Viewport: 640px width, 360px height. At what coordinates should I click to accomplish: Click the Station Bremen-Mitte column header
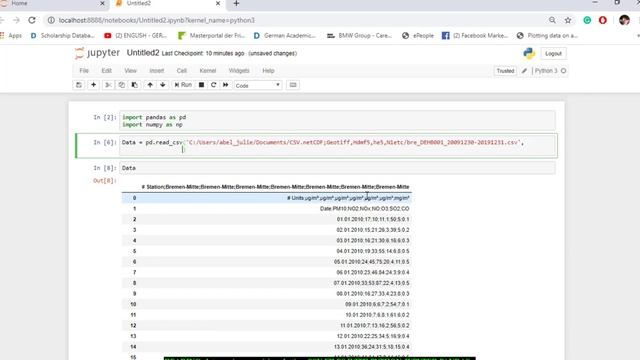click(275, 187)
